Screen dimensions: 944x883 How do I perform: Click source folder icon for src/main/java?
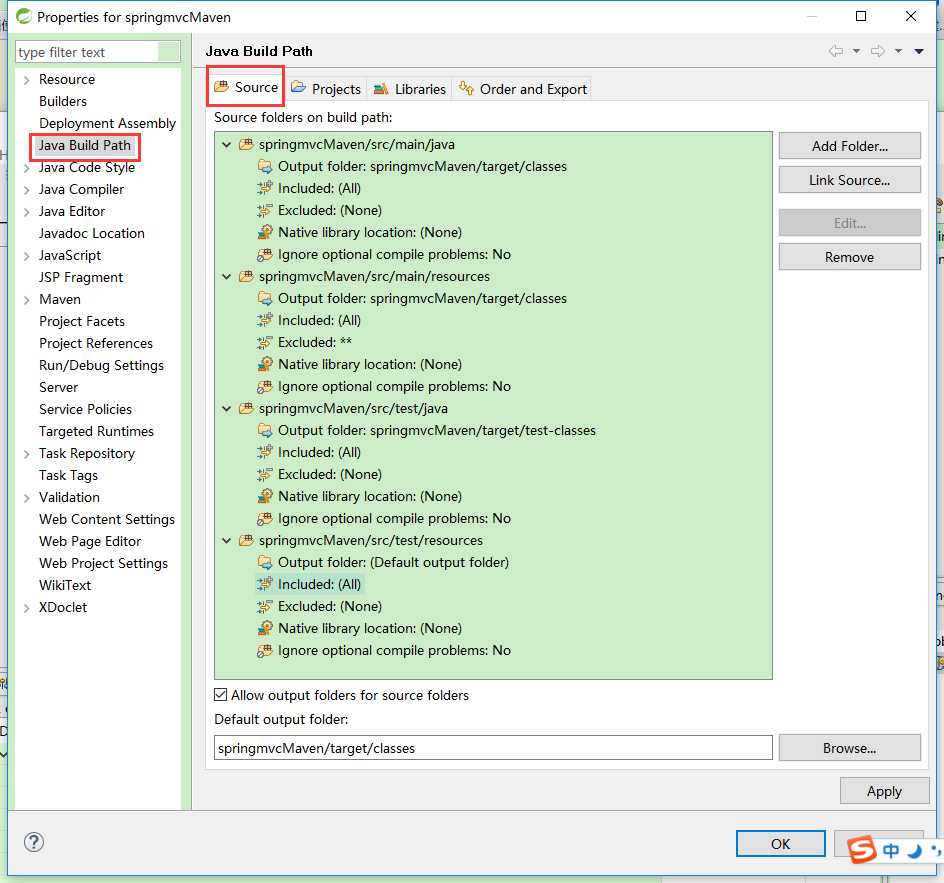246,144
